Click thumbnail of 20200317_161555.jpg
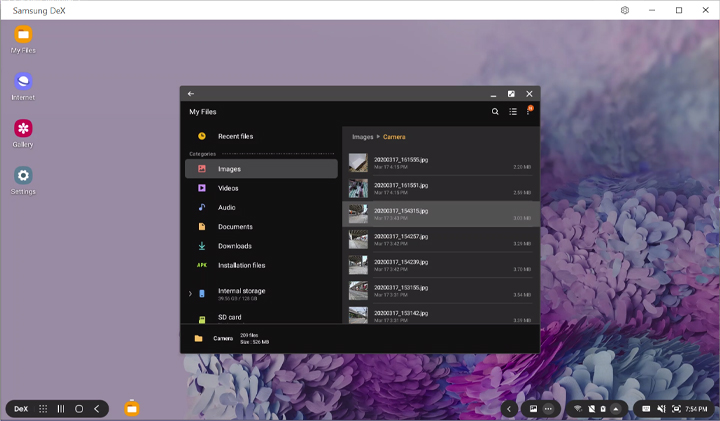720x421 pixels. 358,163
